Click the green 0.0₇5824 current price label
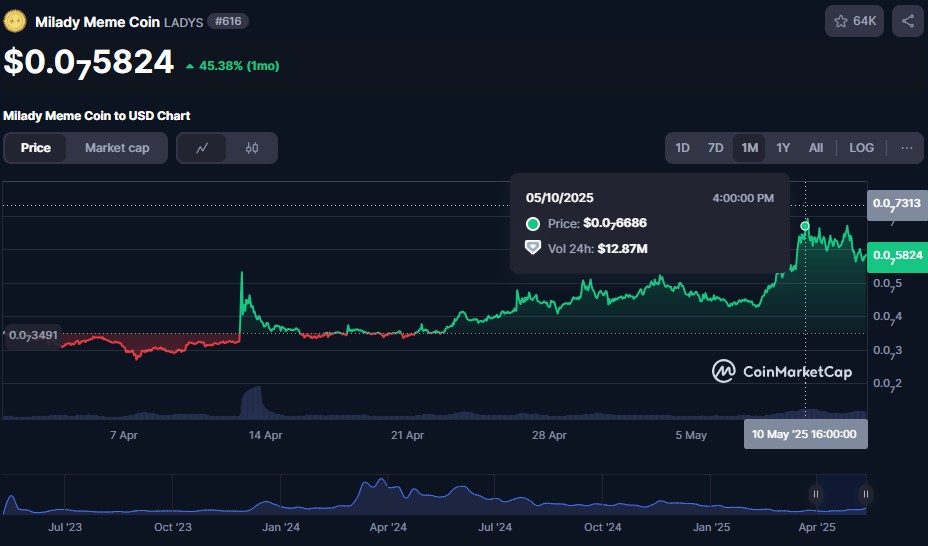 point(897,256)
